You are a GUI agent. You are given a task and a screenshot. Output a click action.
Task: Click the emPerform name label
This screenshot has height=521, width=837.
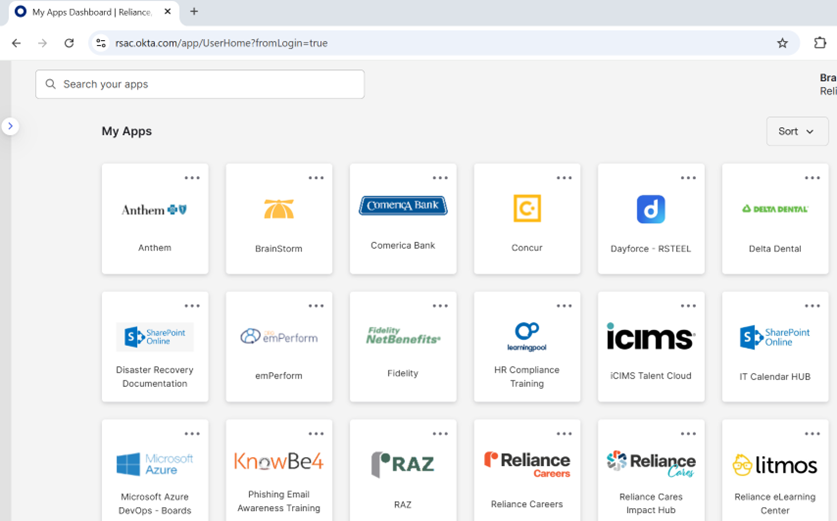279,376
